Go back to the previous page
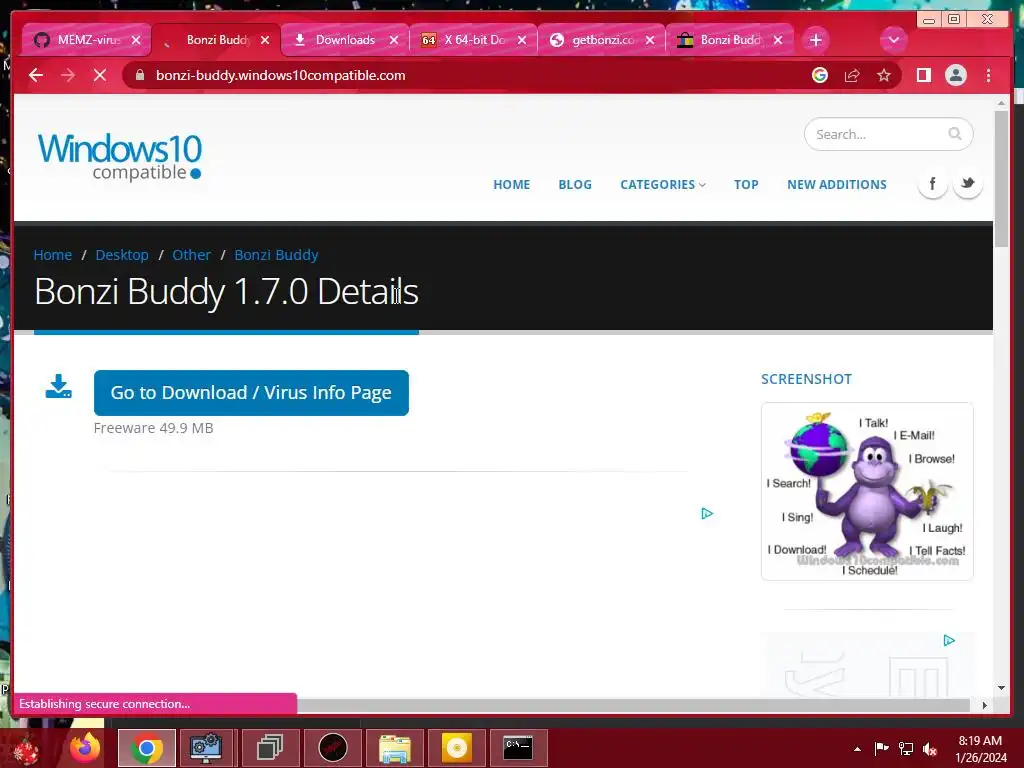1024x768 pixels. [x=36, y=76]
